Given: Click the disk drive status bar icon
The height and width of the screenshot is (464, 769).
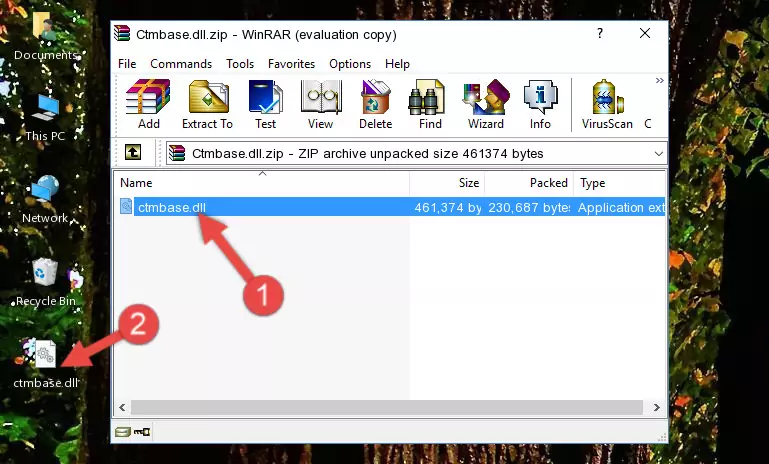Looking at the screenshot, I should 123,432.
